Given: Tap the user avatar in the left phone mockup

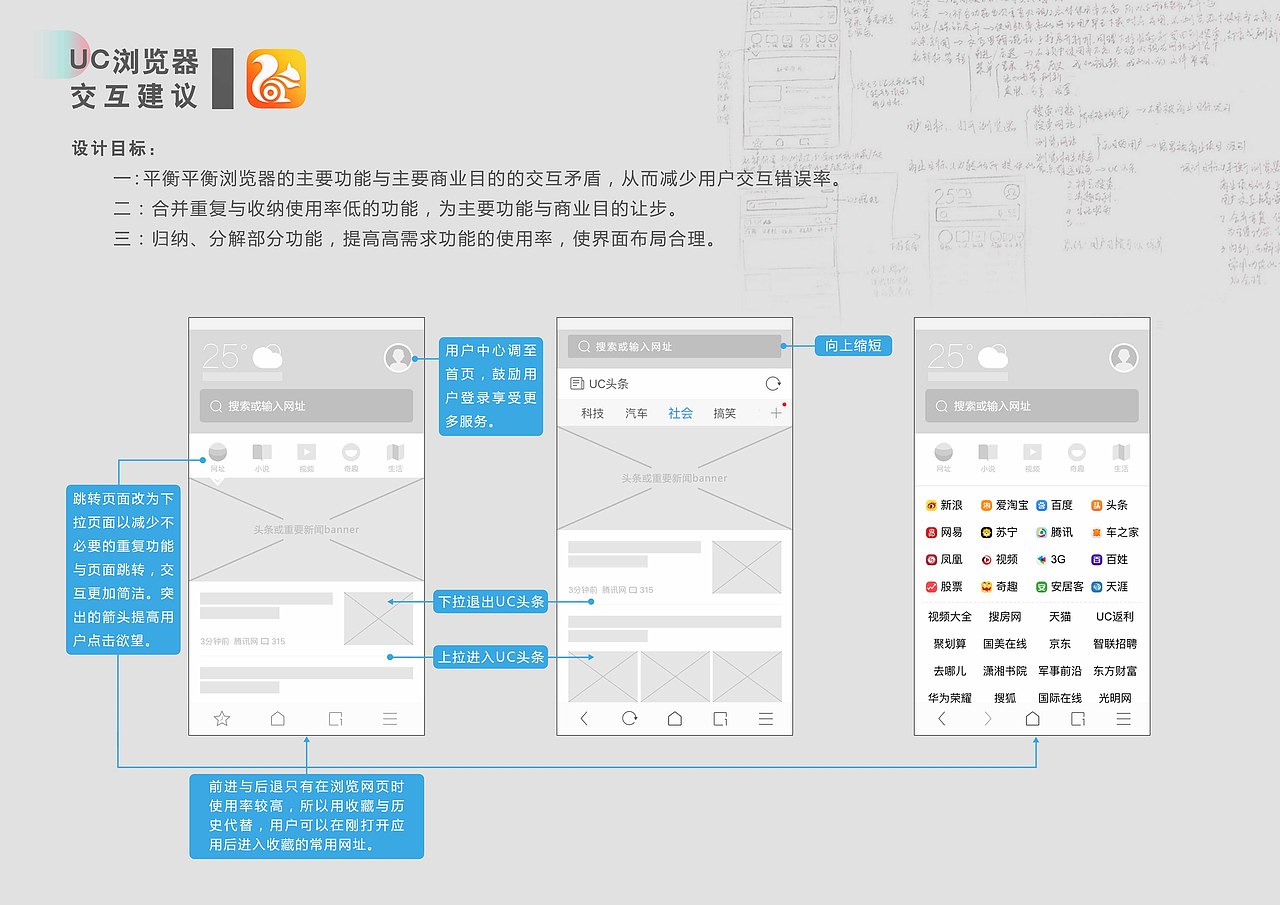Looking at the screenshot, I should pyautogui.click(x=398, y=358).
